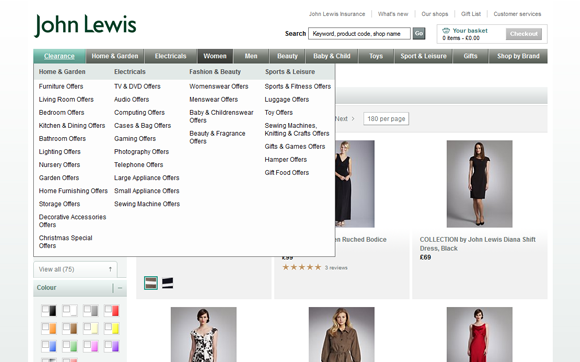
Task: Open the Sport & Leisure navigation tab
Action: click(424, 56)
